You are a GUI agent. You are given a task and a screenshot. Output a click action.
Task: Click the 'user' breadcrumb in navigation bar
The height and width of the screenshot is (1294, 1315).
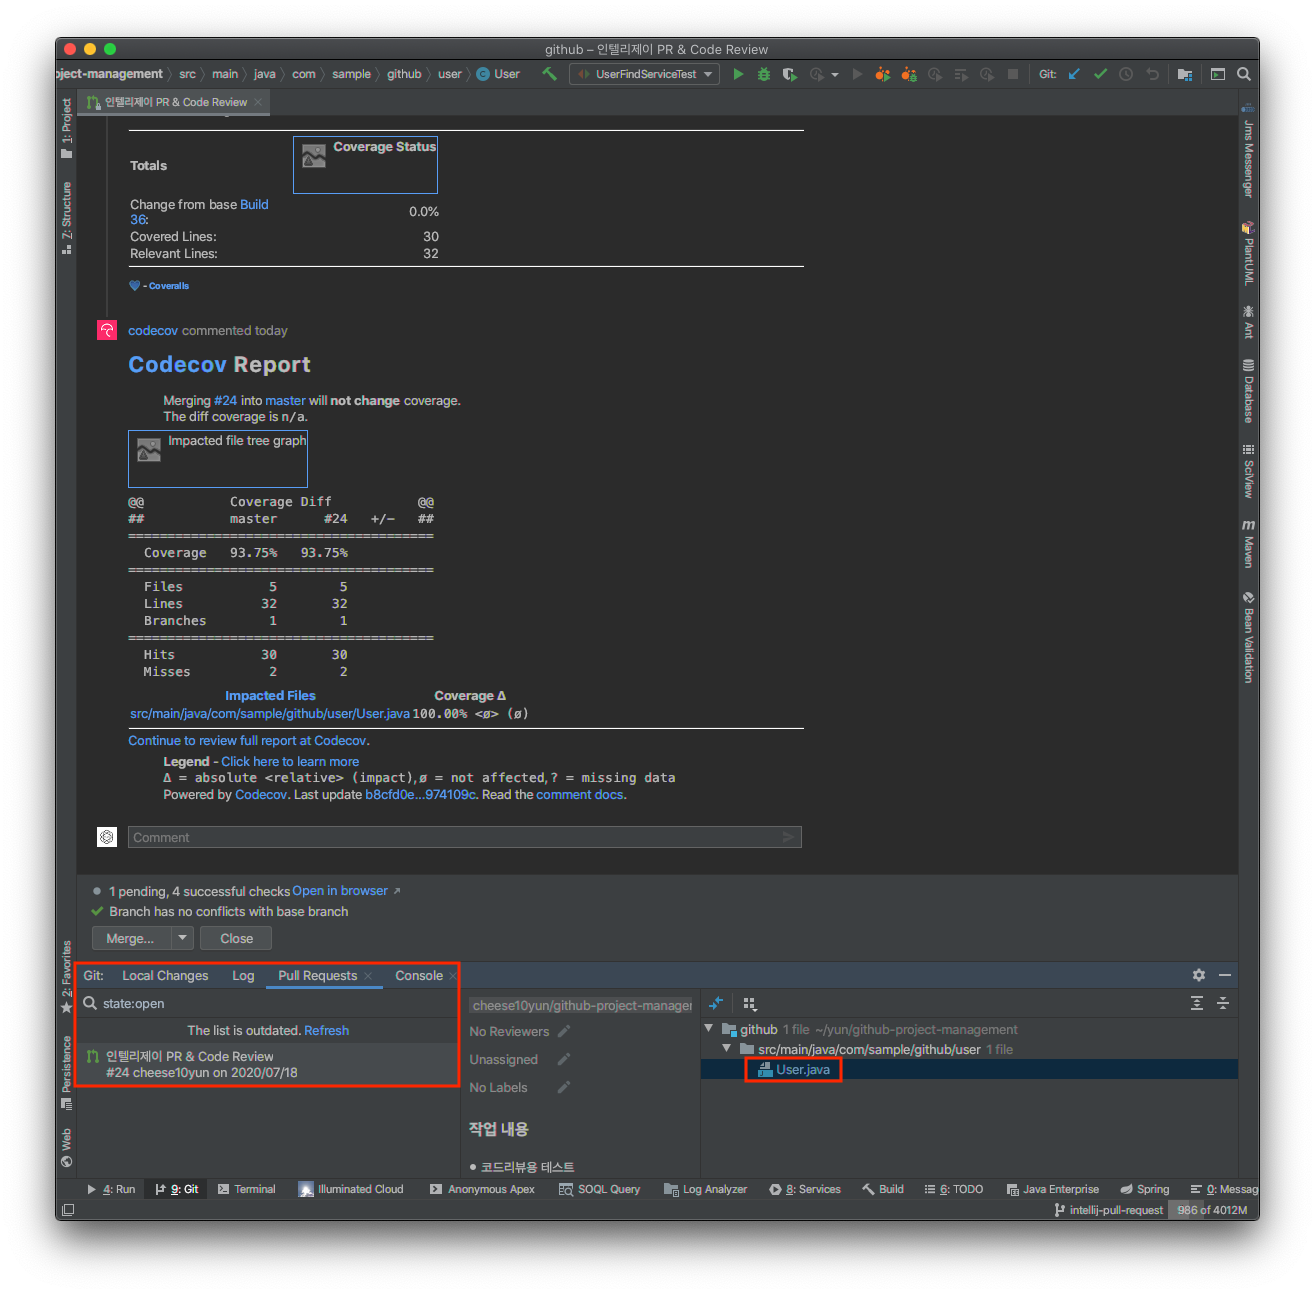450,74
